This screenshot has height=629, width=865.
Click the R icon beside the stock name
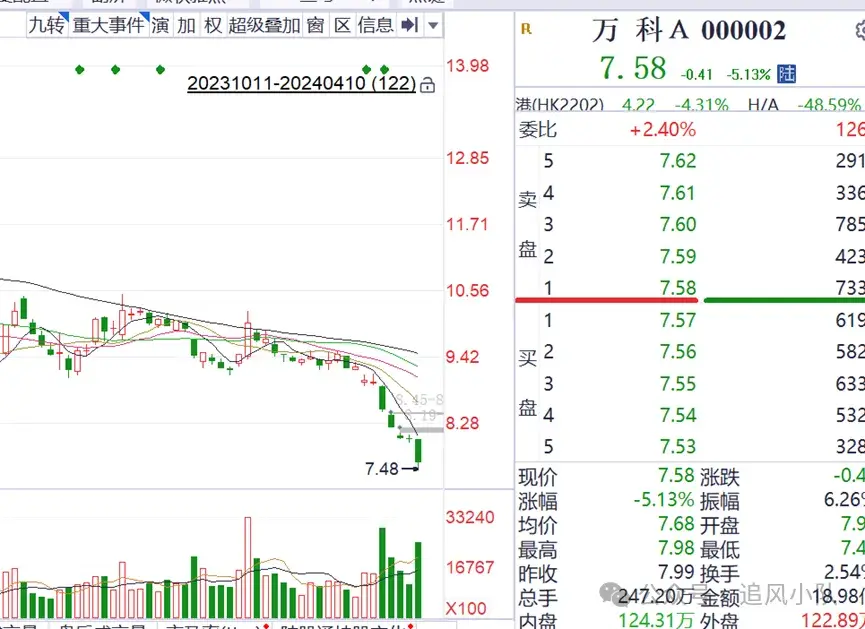526,29
